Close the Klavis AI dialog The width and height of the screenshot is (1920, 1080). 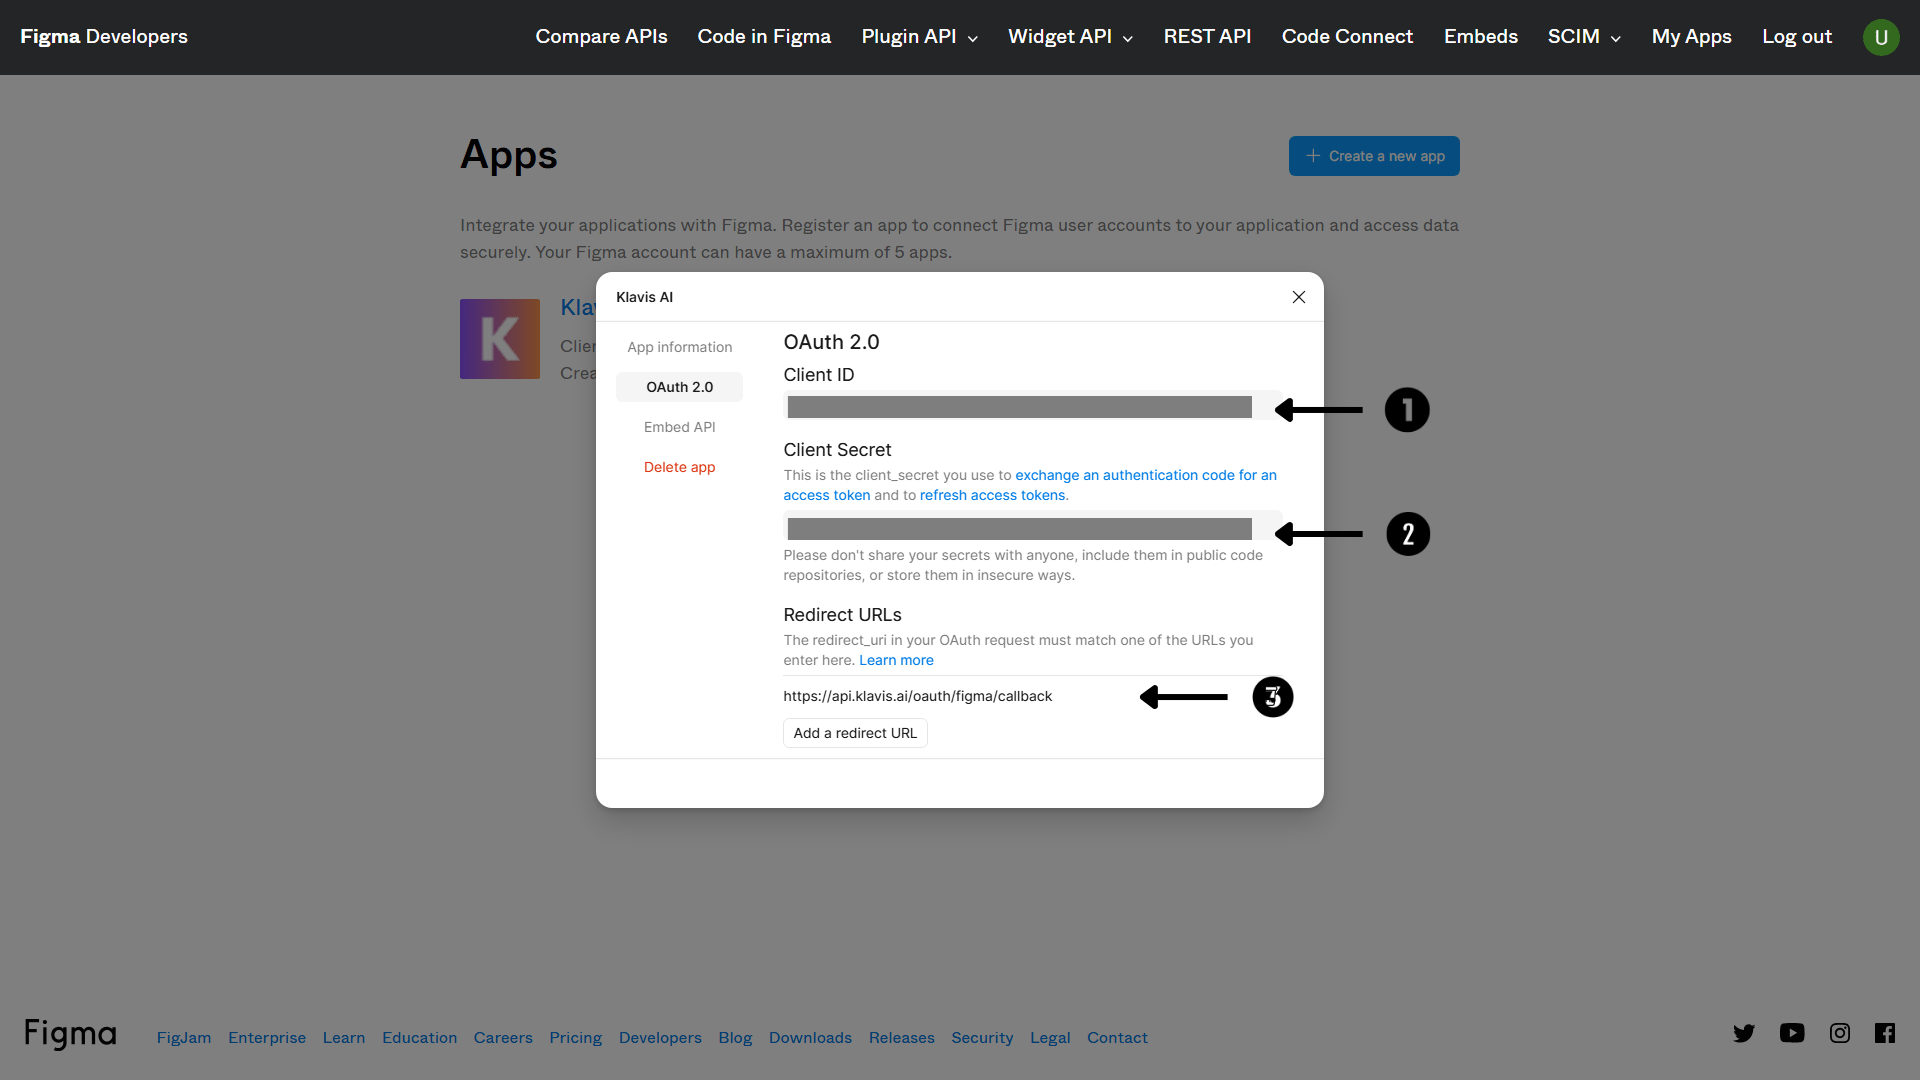coord(1298,297)
